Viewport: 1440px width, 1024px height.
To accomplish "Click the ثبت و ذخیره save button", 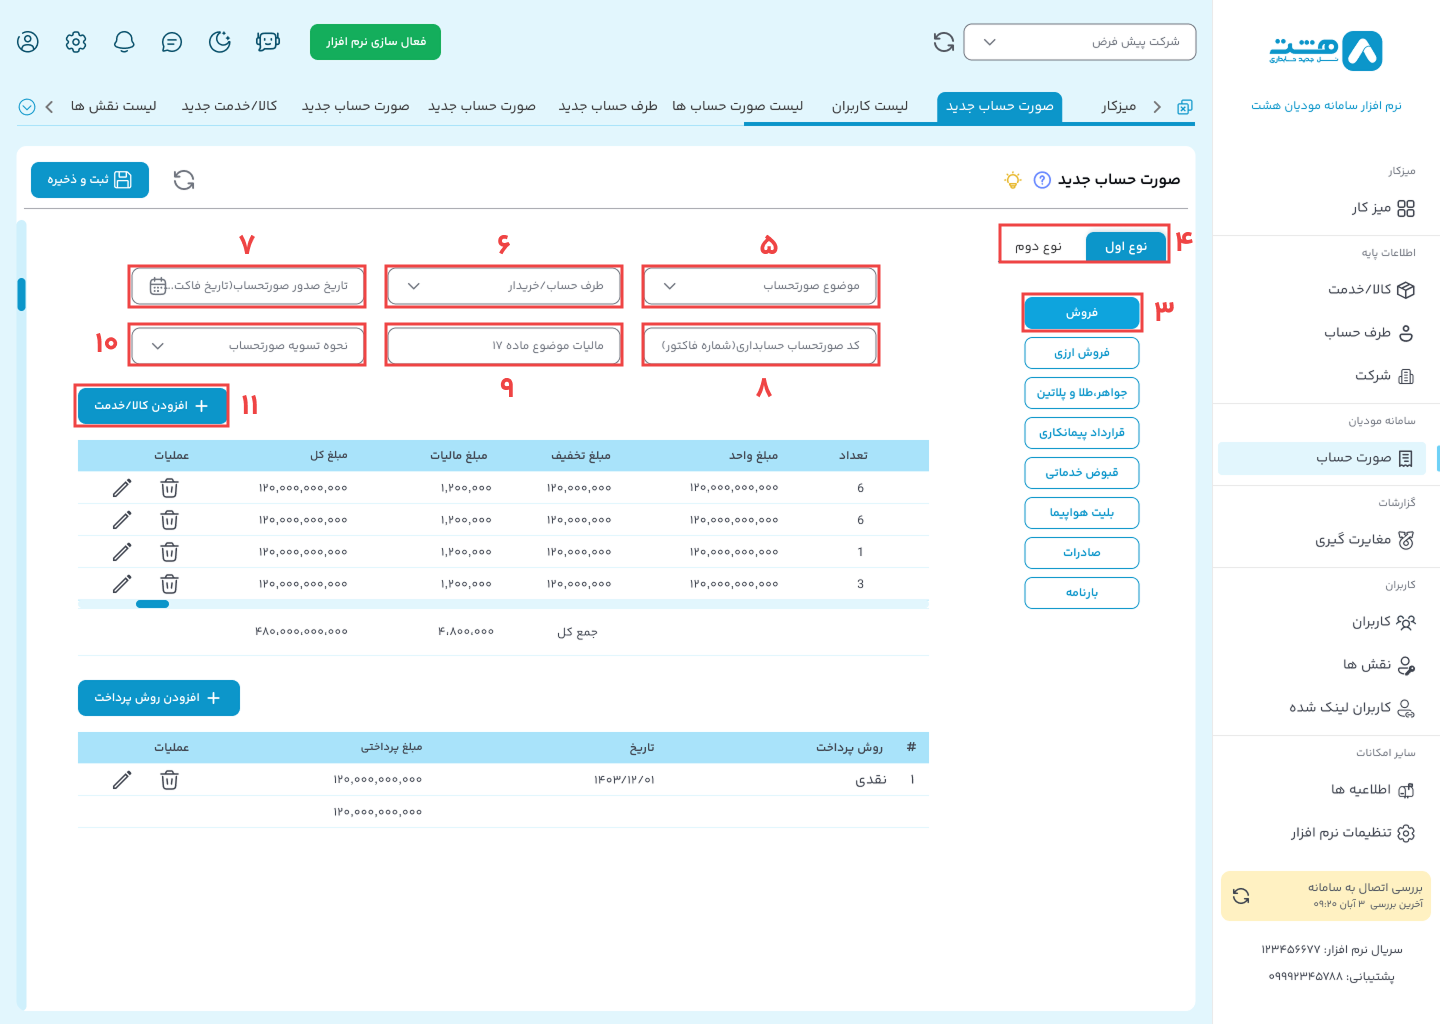I will (x=90, y=180).
